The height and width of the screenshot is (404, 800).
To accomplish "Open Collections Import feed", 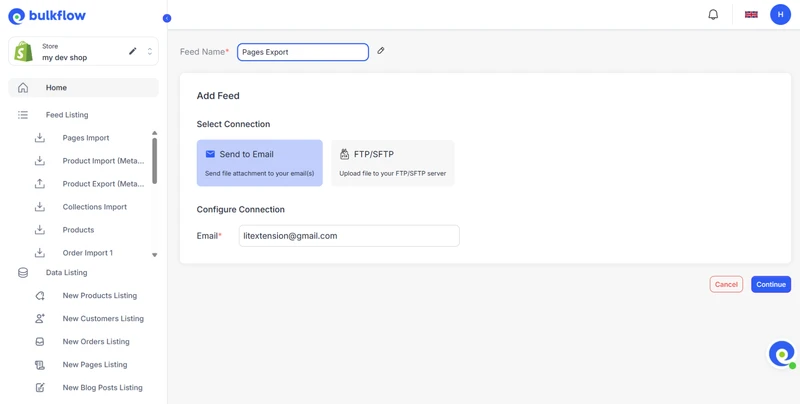I will coord(95,207).
